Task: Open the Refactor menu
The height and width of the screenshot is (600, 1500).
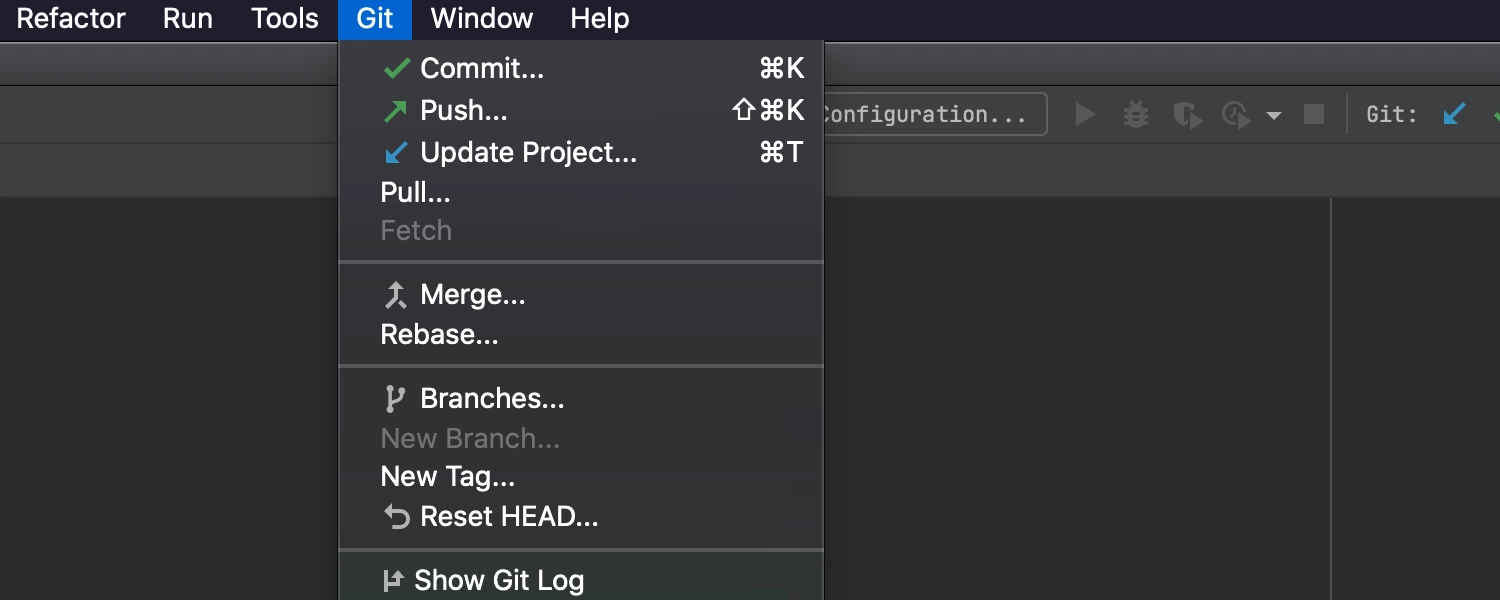Action: [x=71, y=19]
